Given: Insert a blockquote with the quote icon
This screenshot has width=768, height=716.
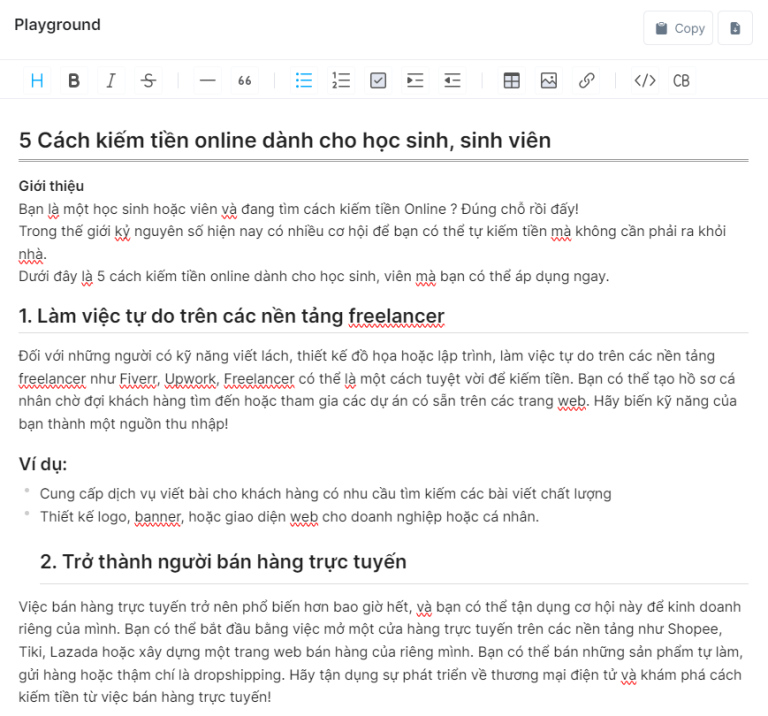Looking at the screenshot, I should (x=245, y=80).
